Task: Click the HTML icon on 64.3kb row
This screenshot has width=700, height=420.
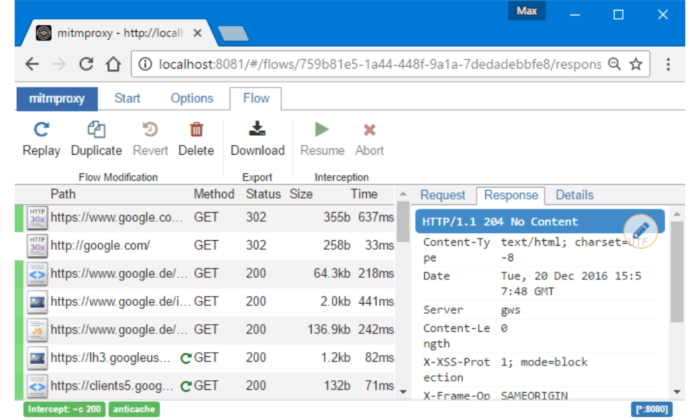Action: [37, 274]
